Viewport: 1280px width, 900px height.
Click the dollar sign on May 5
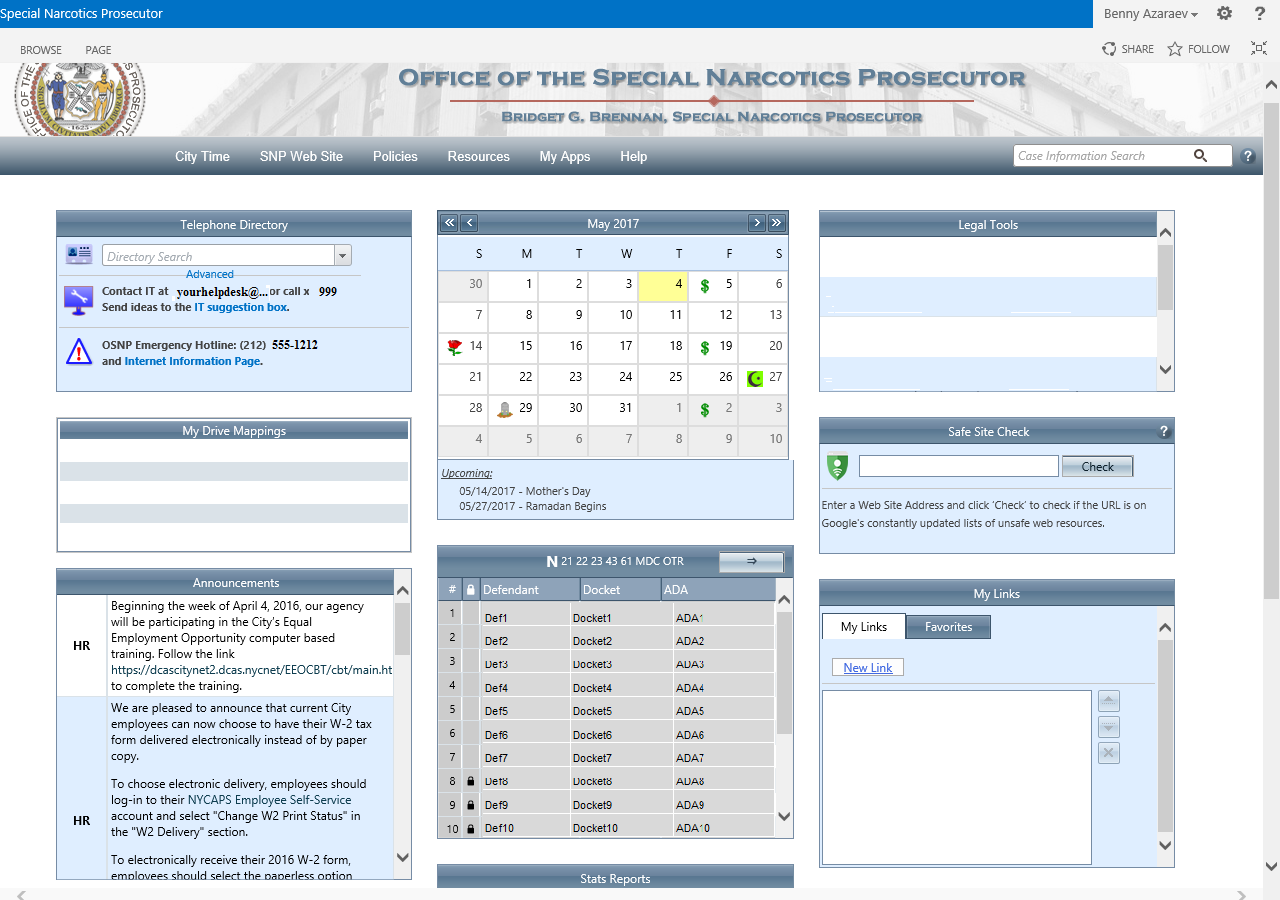coord(705,286)
